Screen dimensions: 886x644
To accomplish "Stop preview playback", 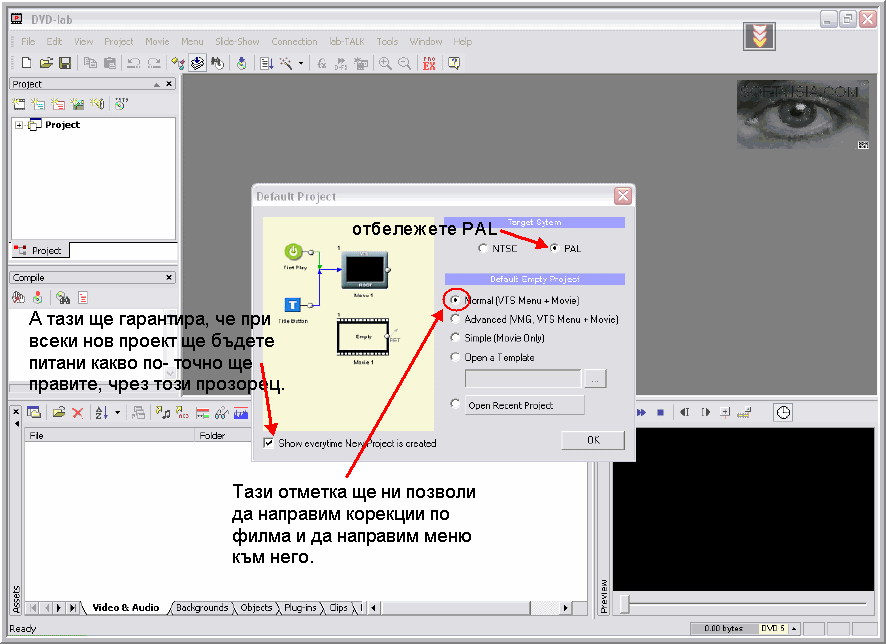I will click(x=660, y=412).
